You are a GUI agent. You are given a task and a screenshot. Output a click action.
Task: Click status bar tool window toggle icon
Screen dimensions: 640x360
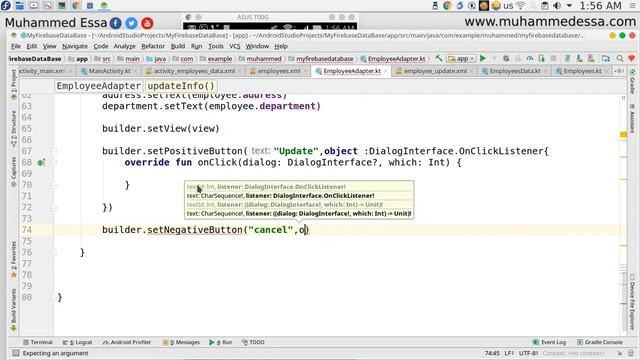(16, 353)
